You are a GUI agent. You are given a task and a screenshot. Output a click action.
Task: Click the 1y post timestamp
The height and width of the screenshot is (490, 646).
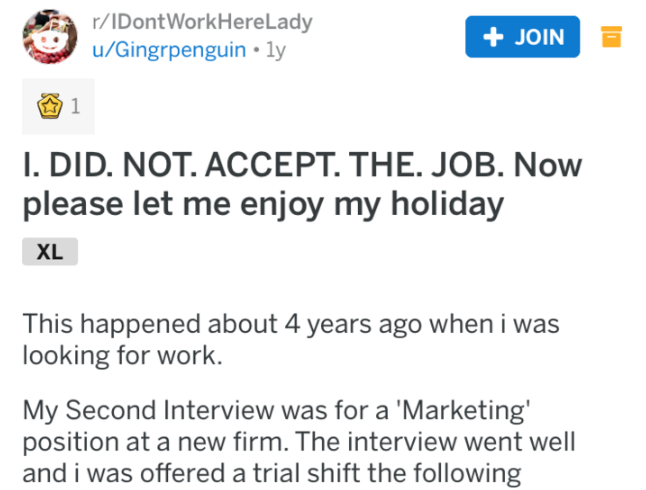pos(274,50)
